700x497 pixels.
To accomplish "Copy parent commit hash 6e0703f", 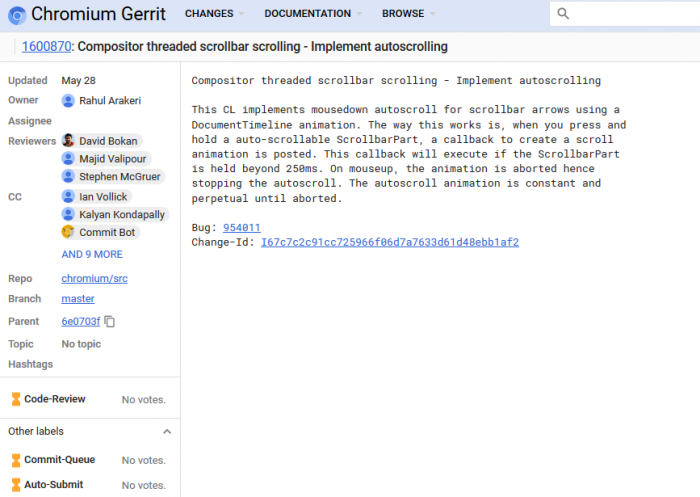I will pos(110,322).
